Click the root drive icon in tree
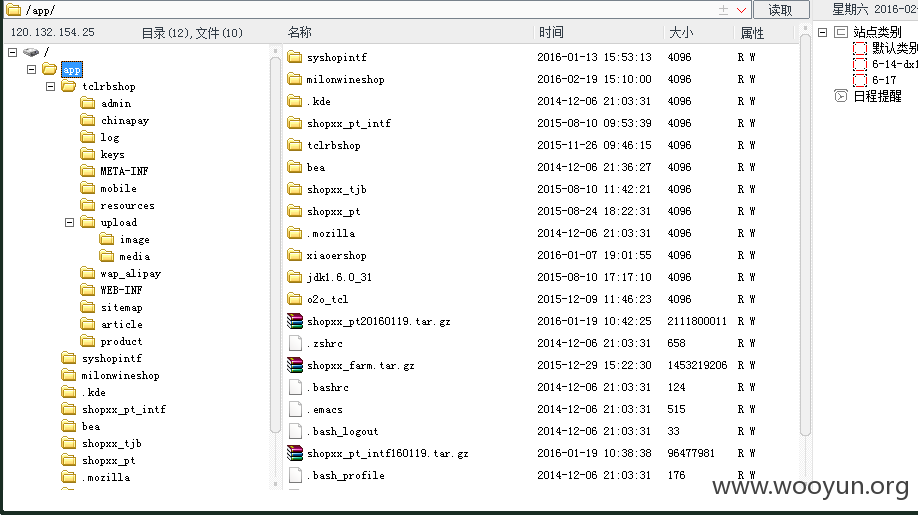The width and height of the screenshot is (918, 515). click(31, 52)
